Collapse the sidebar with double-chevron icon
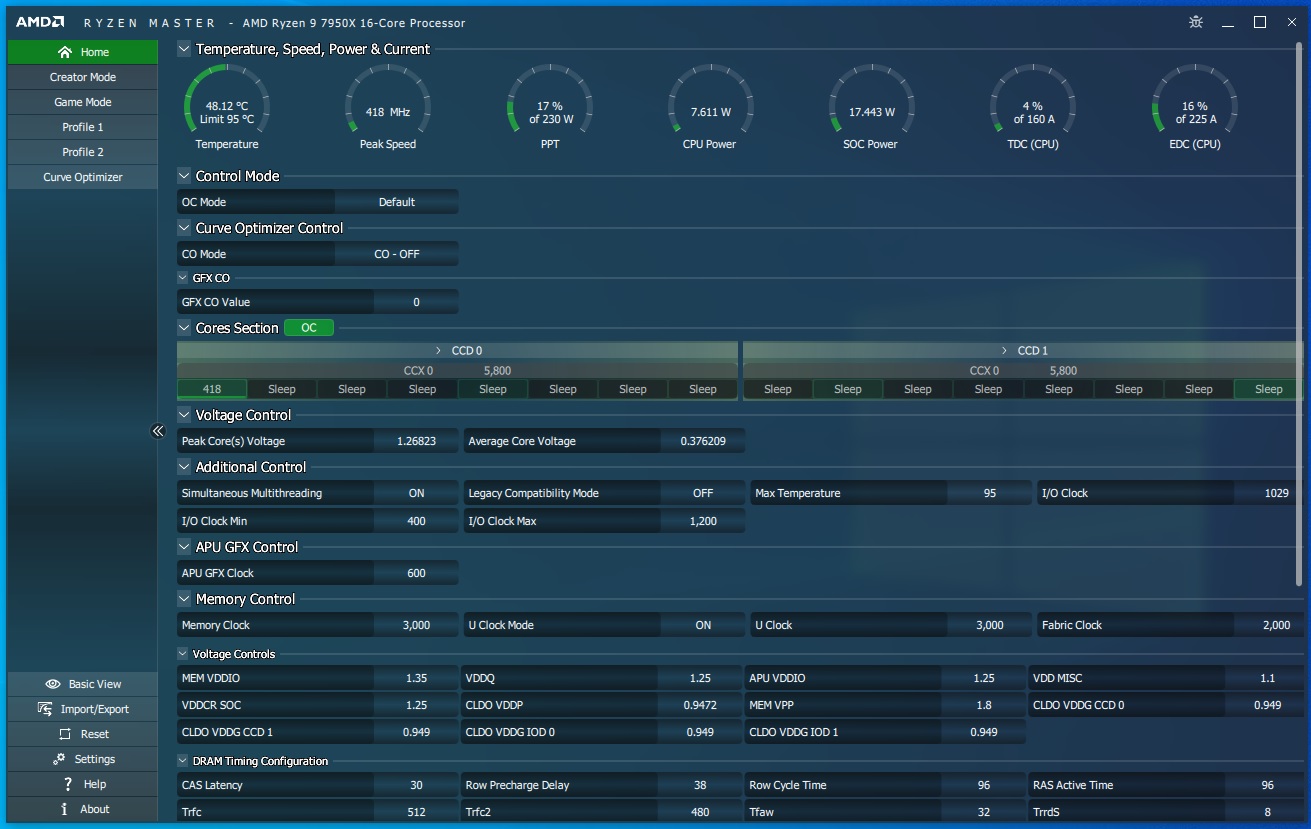The height and width of the screenshot is (829, 1311). coord(158,431)
